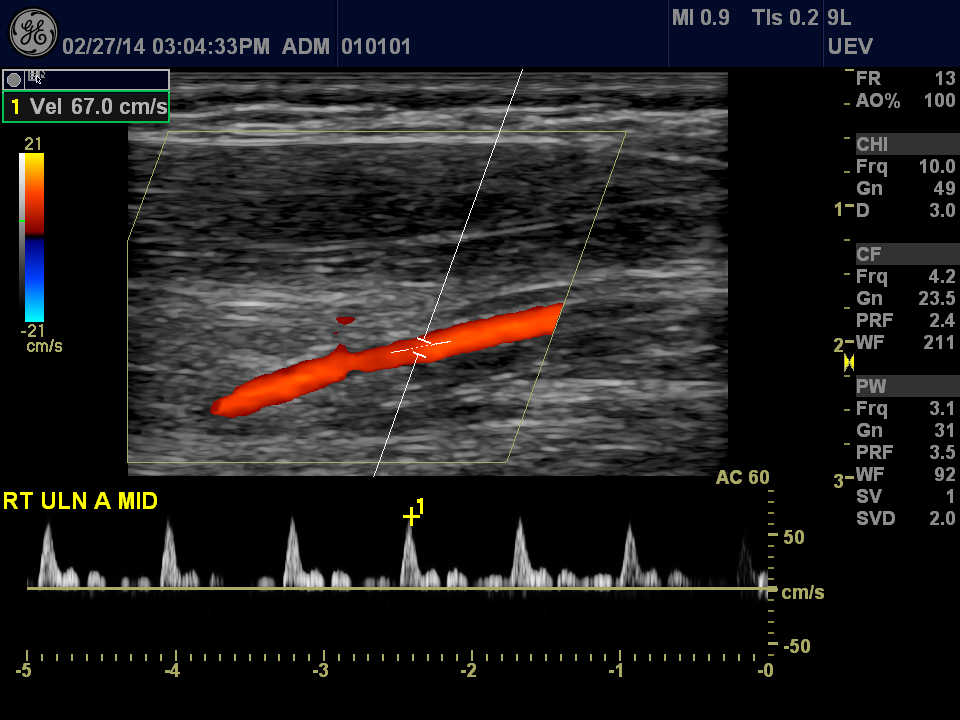960x720 pixels.
Task: Click the RT ULN A MID annotation label
Action: pos(80,501)
